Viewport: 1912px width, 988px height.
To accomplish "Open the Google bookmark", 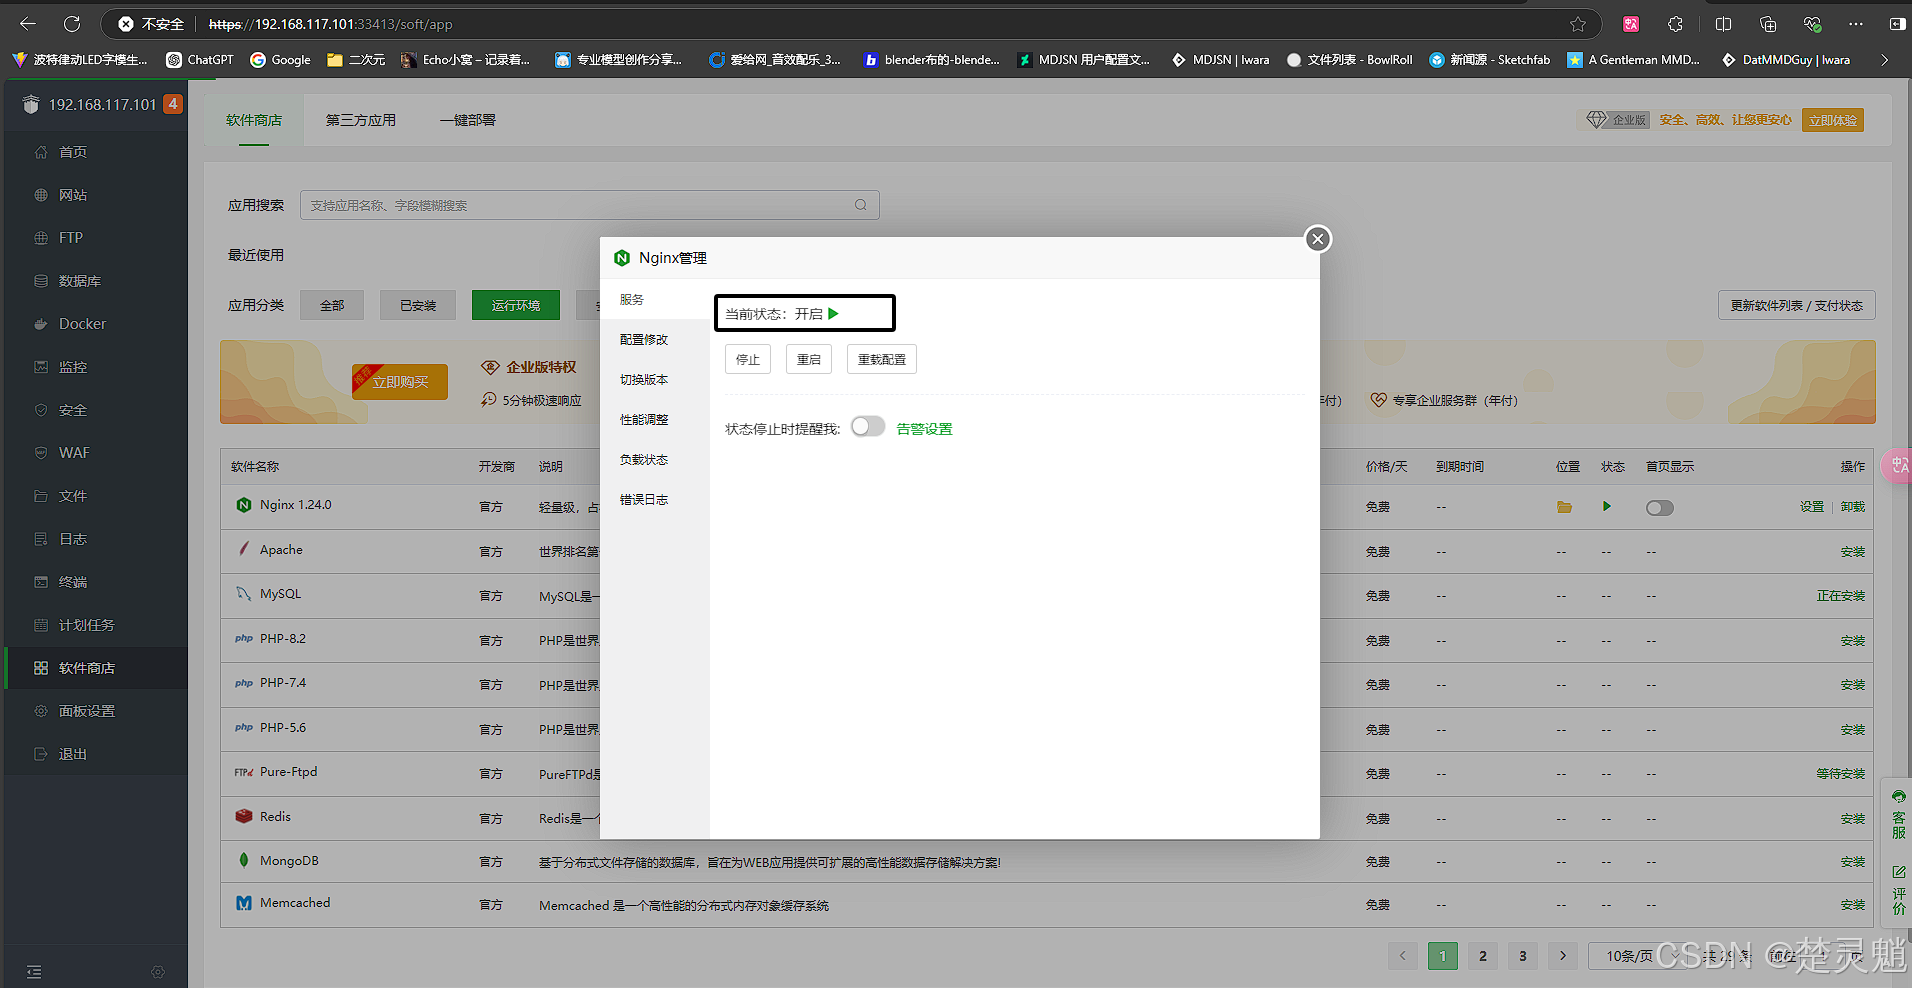I will point(281,60).
